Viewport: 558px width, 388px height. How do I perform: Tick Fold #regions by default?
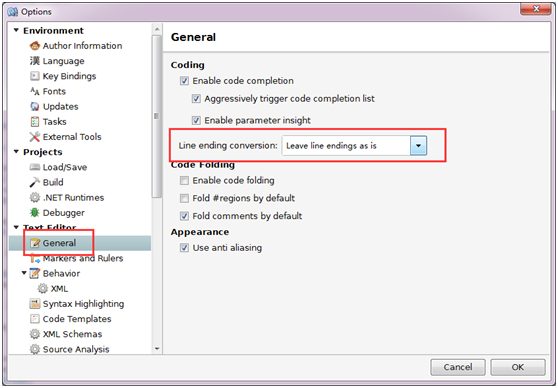184,198
